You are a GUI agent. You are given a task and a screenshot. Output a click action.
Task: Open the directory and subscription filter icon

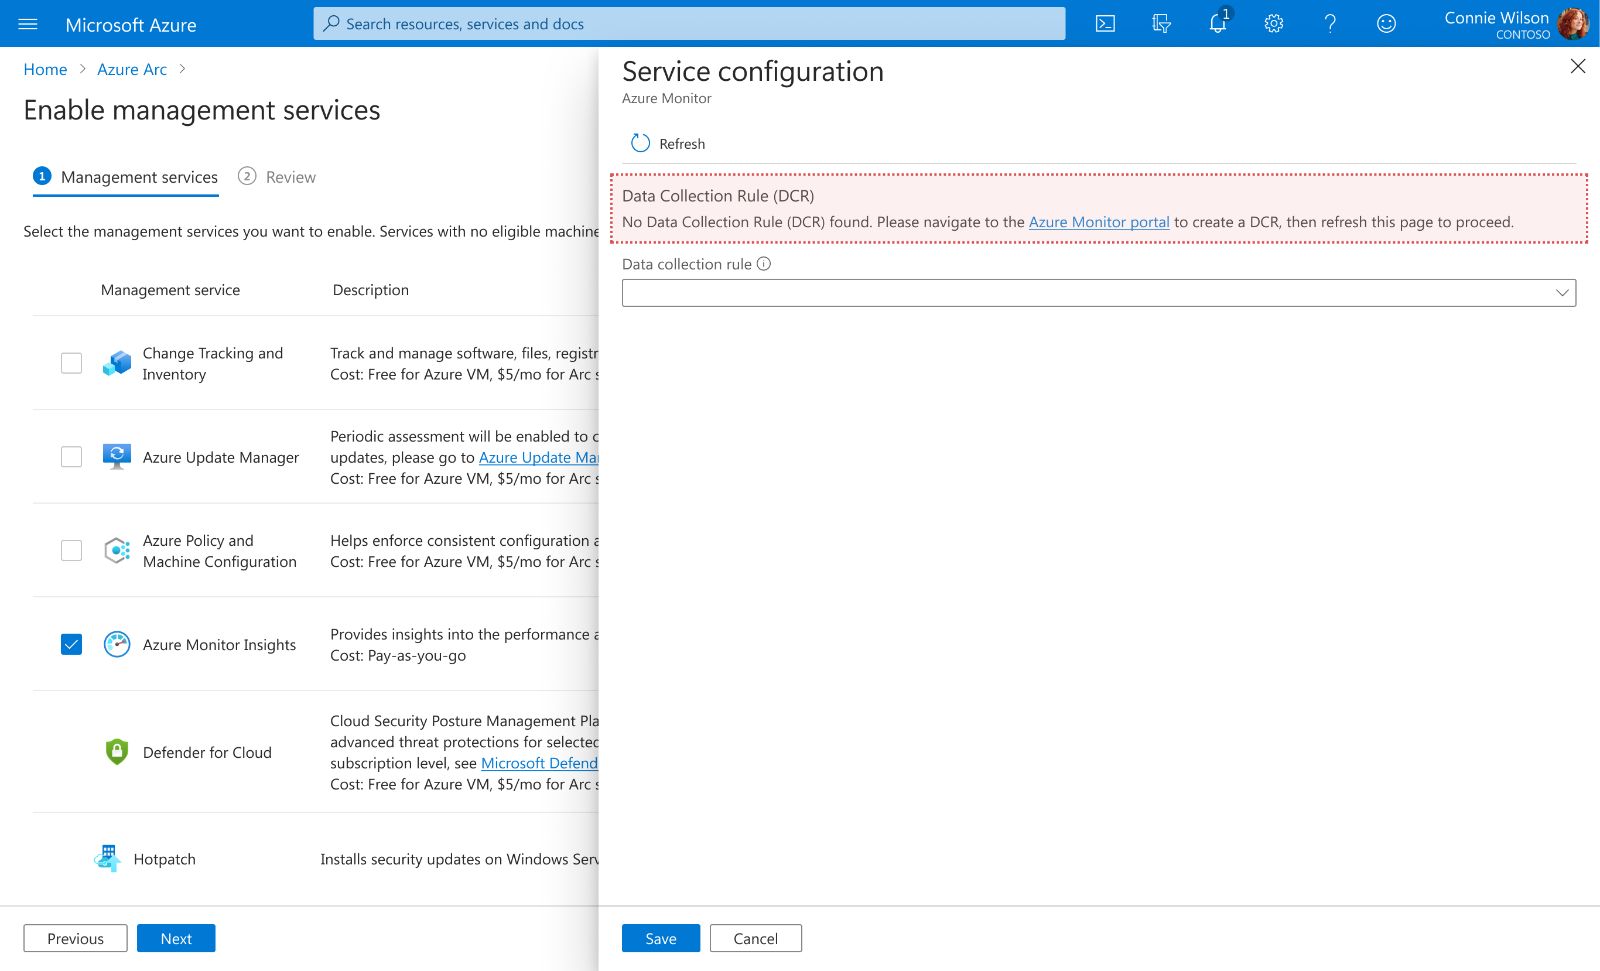tap(1161, 24)
